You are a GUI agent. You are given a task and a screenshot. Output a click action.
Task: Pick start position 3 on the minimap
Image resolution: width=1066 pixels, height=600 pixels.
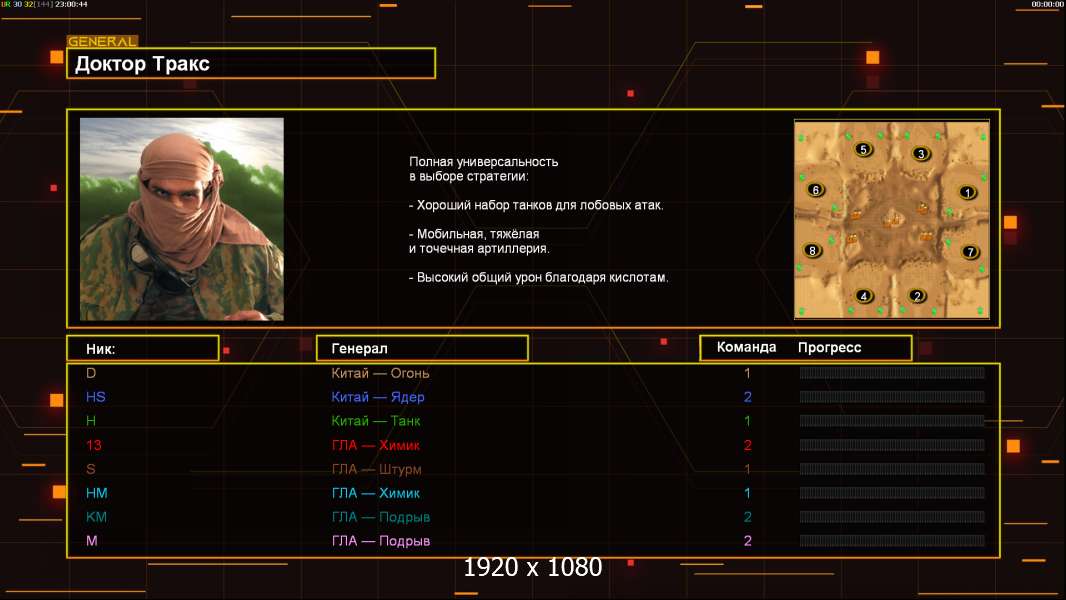[921, 154]
